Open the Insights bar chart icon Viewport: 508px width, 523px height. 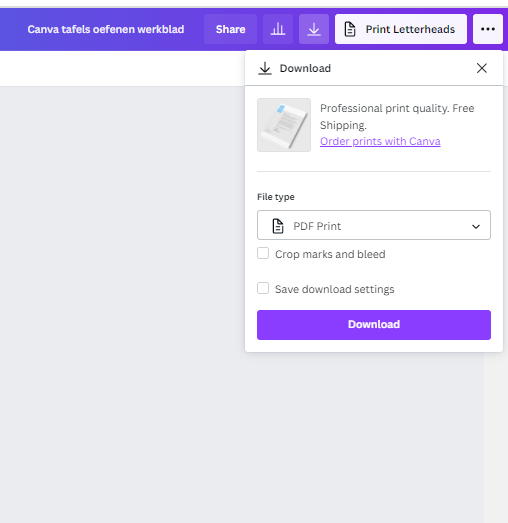278,29
